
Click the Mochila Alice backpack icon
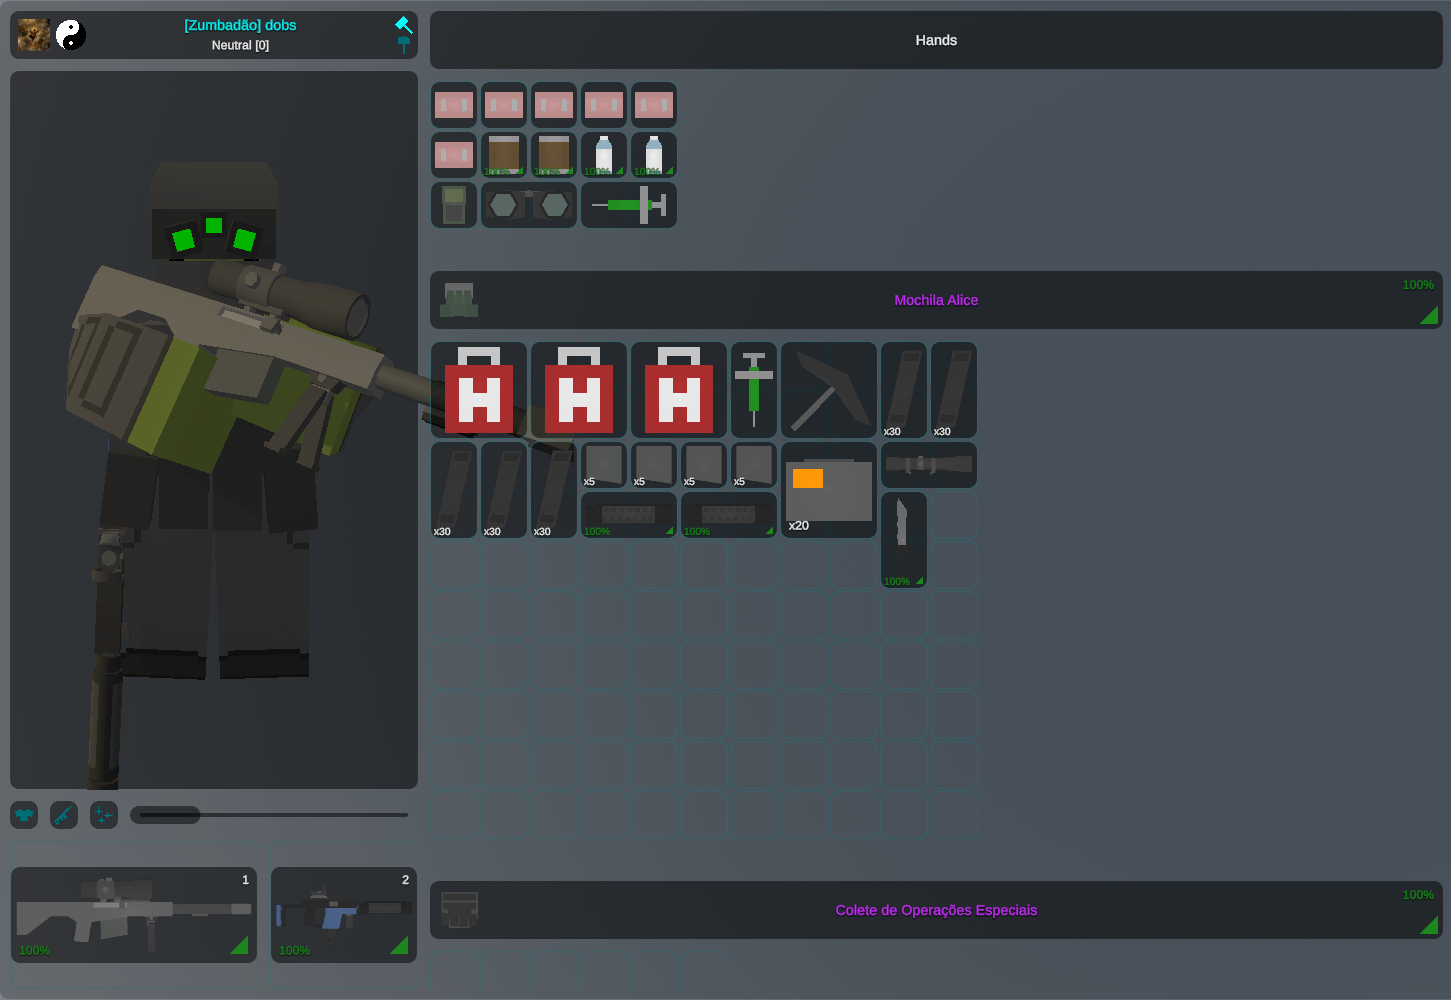tap(459, 300)
